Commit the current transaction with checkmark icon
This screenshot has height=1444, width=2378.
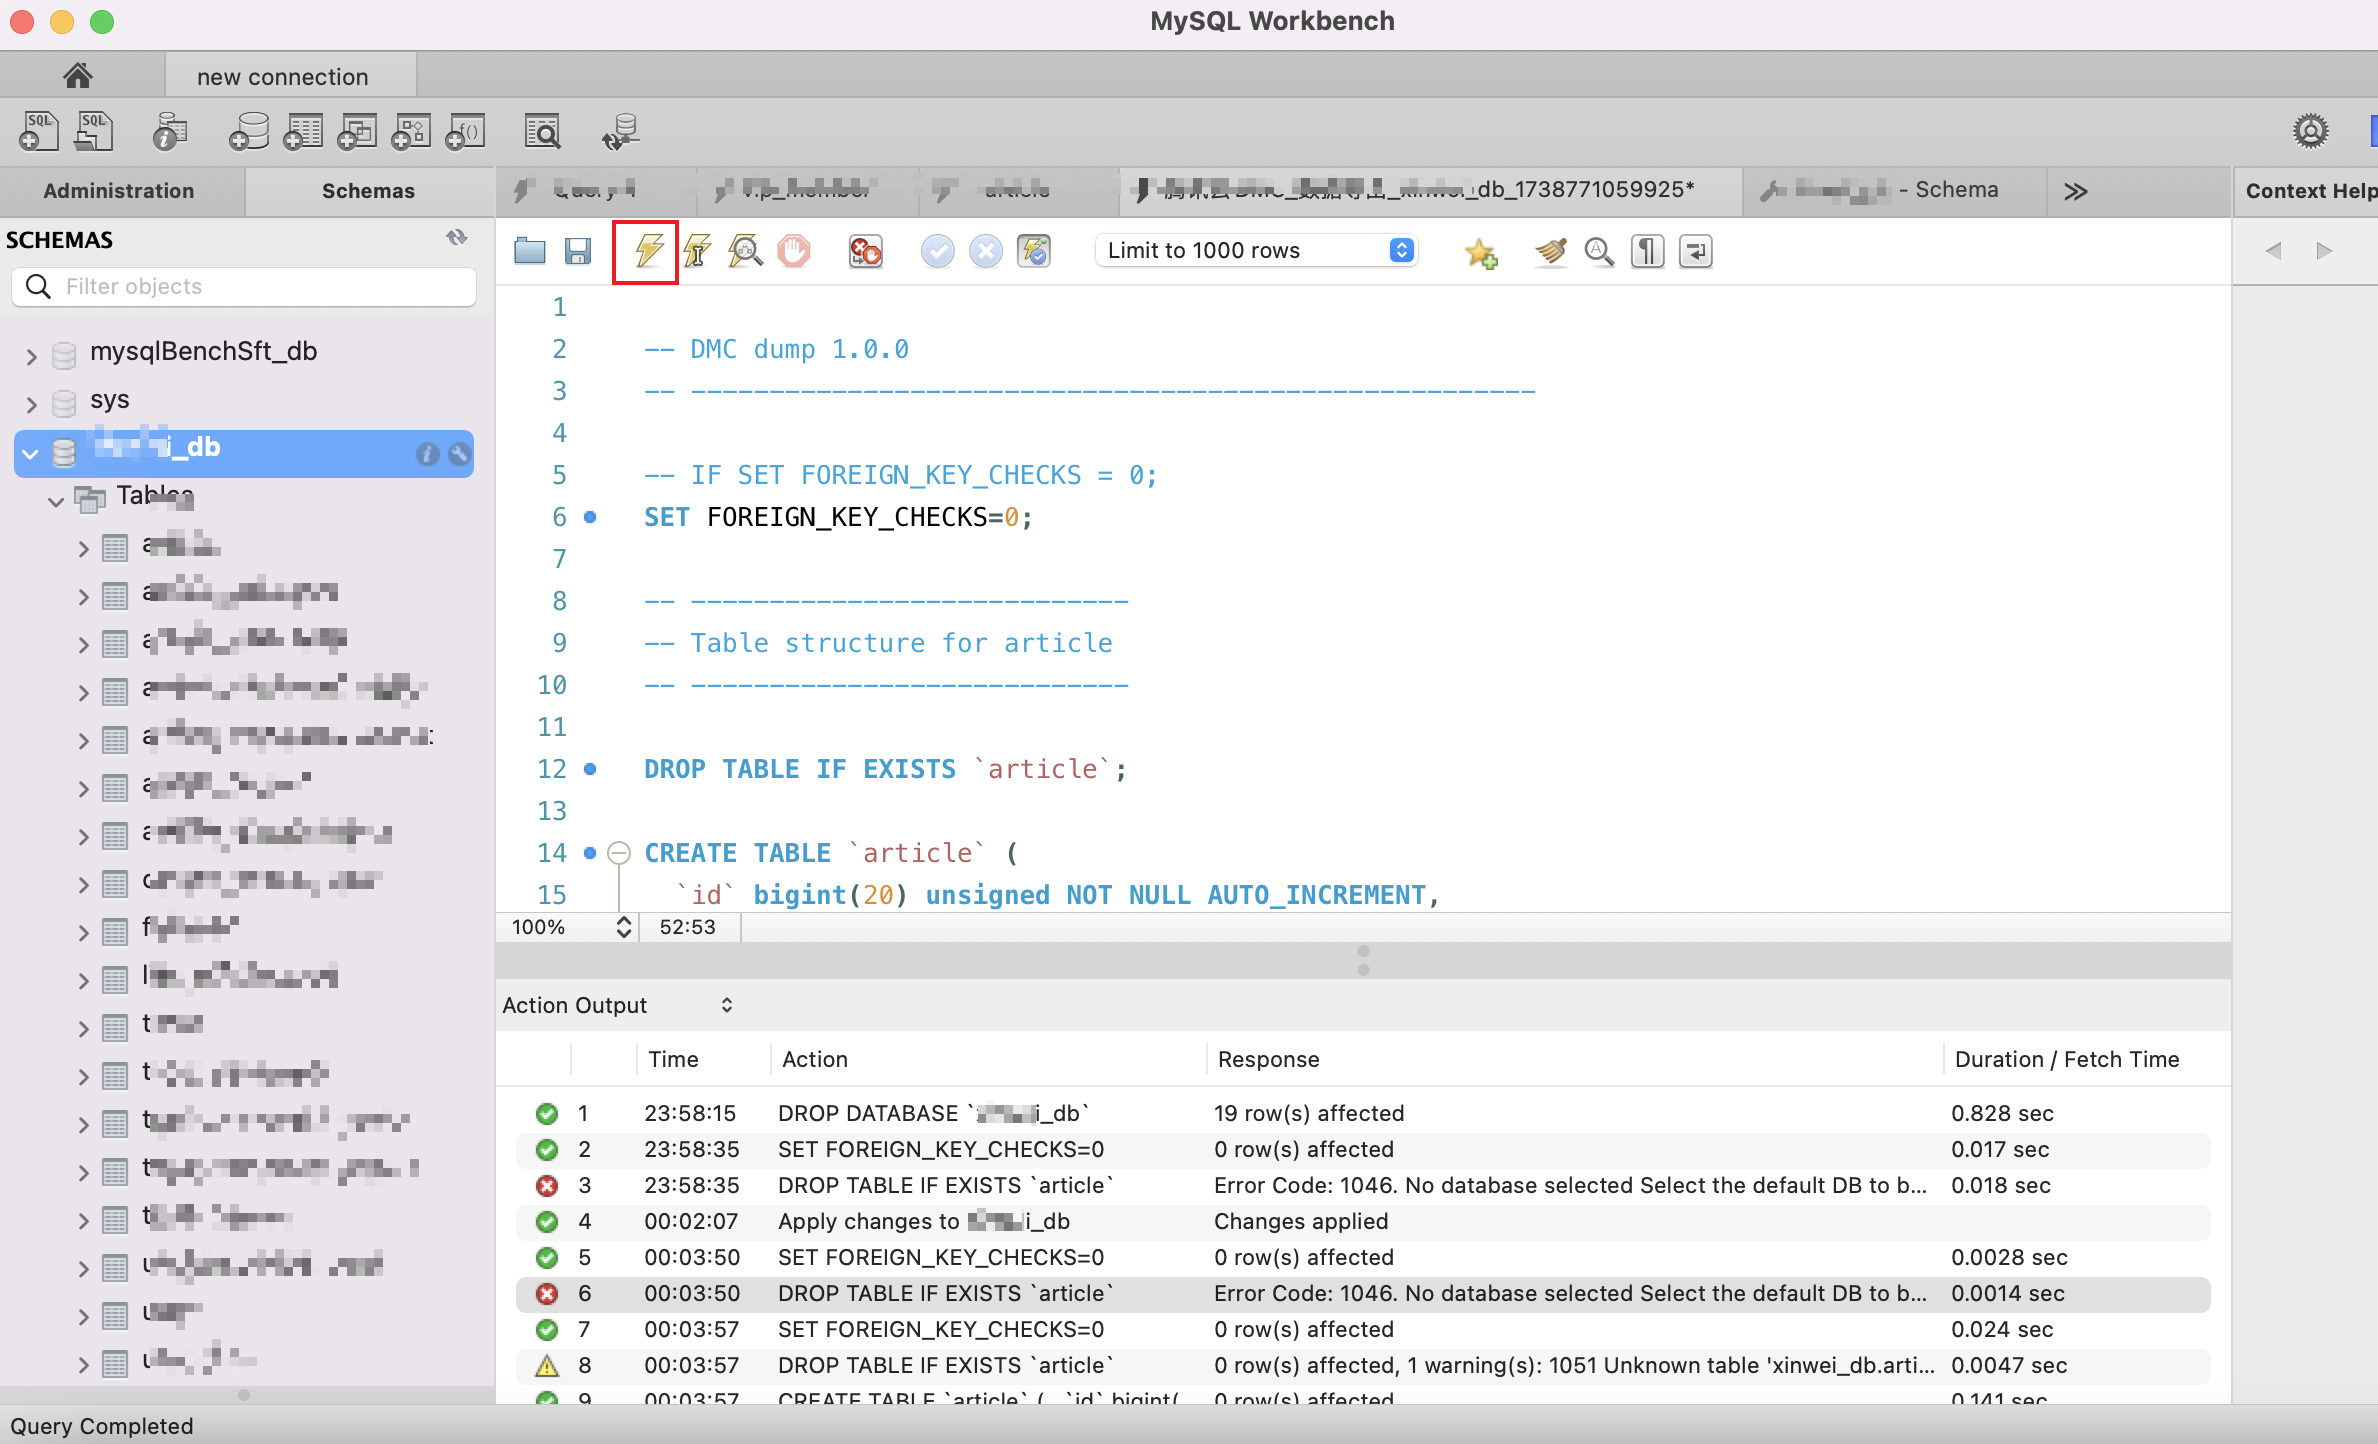937,251
